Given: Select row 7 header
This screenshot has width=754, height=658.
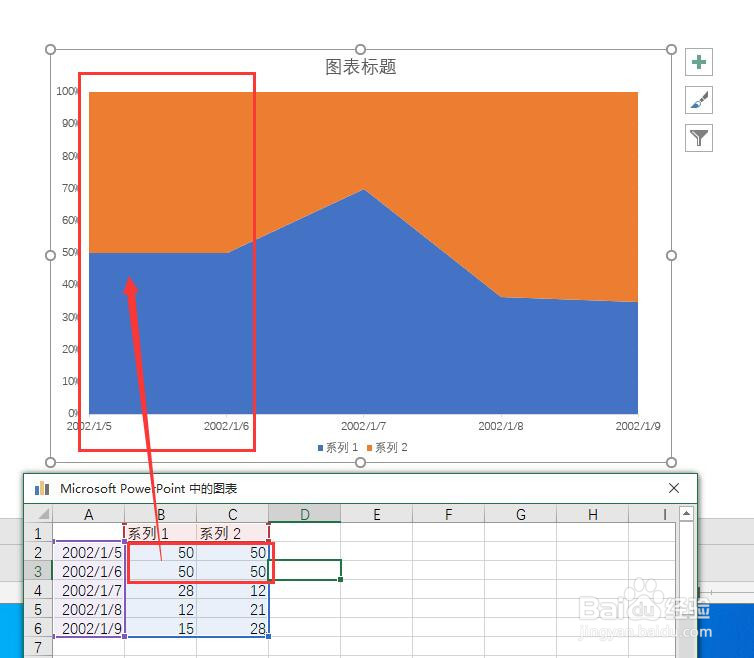Looking at the screenshot, I should pos(38,647).
